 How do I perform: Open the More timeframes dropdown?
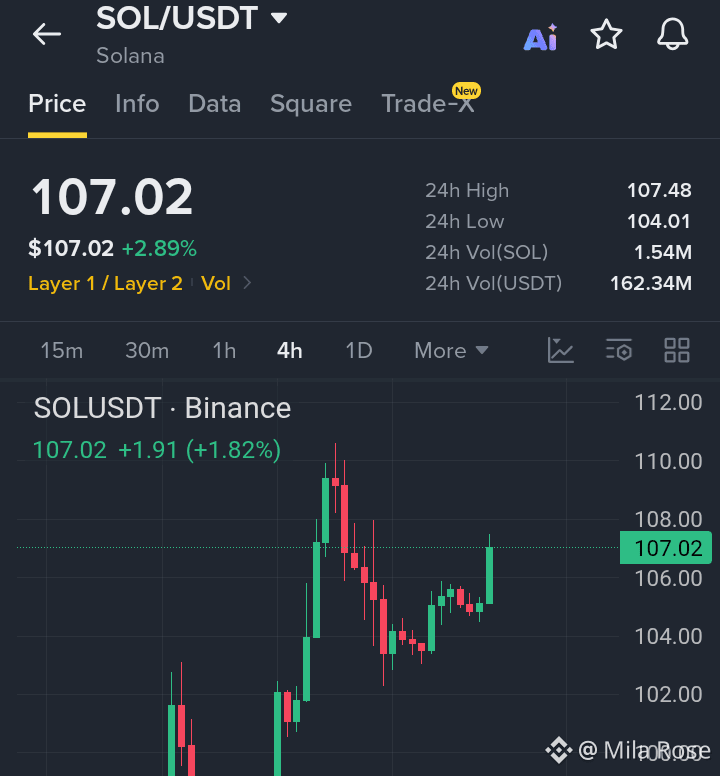[451, 351]
